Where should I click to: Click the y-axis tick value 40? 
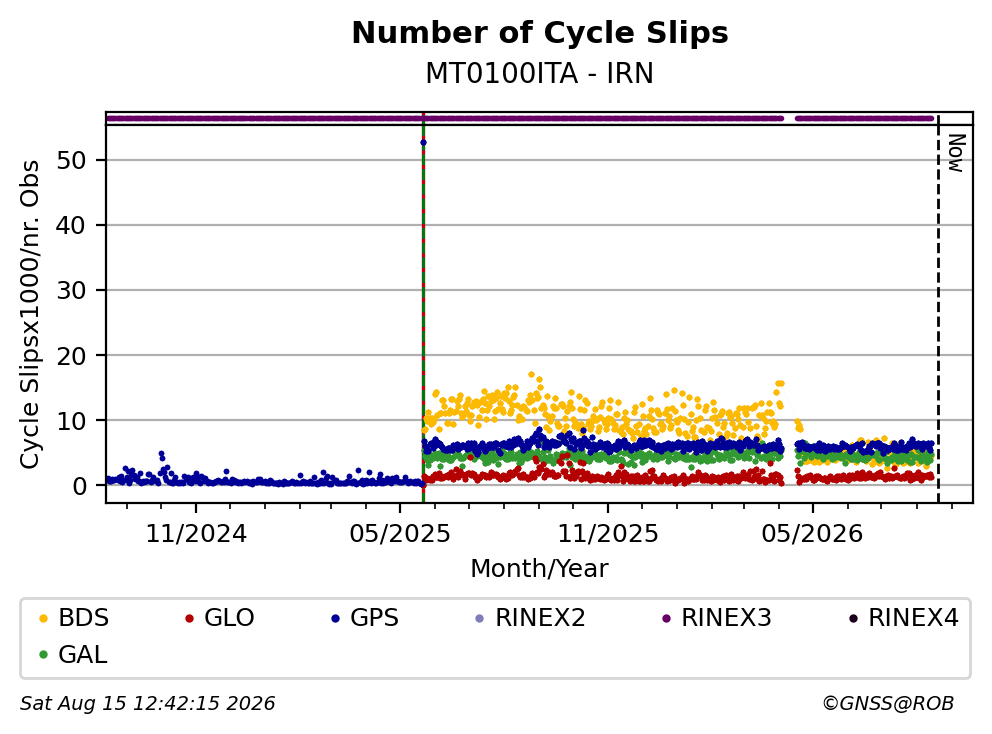71,225
